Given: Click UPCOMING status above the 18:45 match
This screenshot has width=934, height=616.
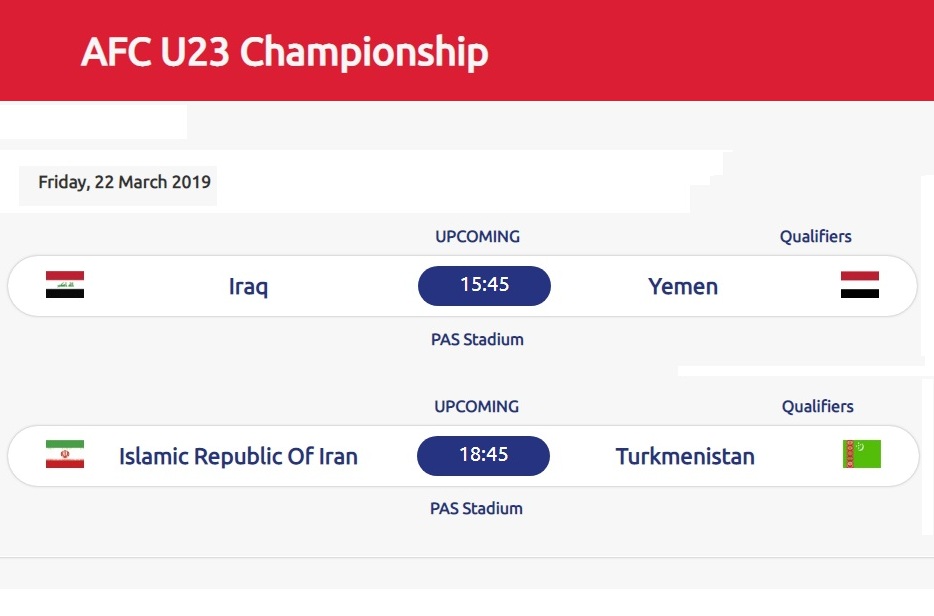Looking at the screenshot, I should (477, 406).
